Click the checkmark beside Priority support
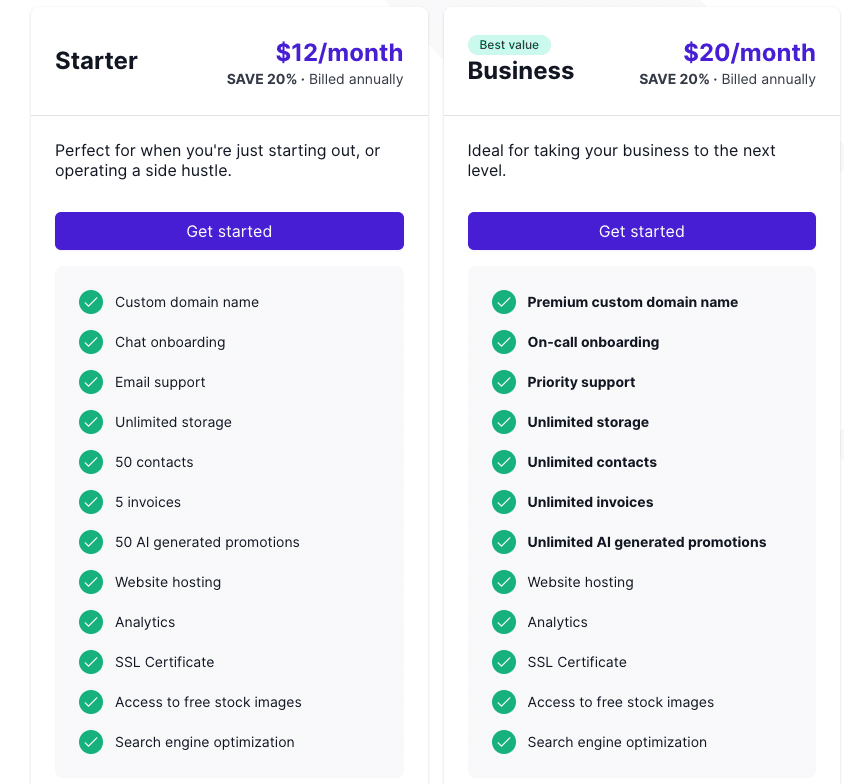The width and height of the screenshot is (844, 784). point(504,382)
